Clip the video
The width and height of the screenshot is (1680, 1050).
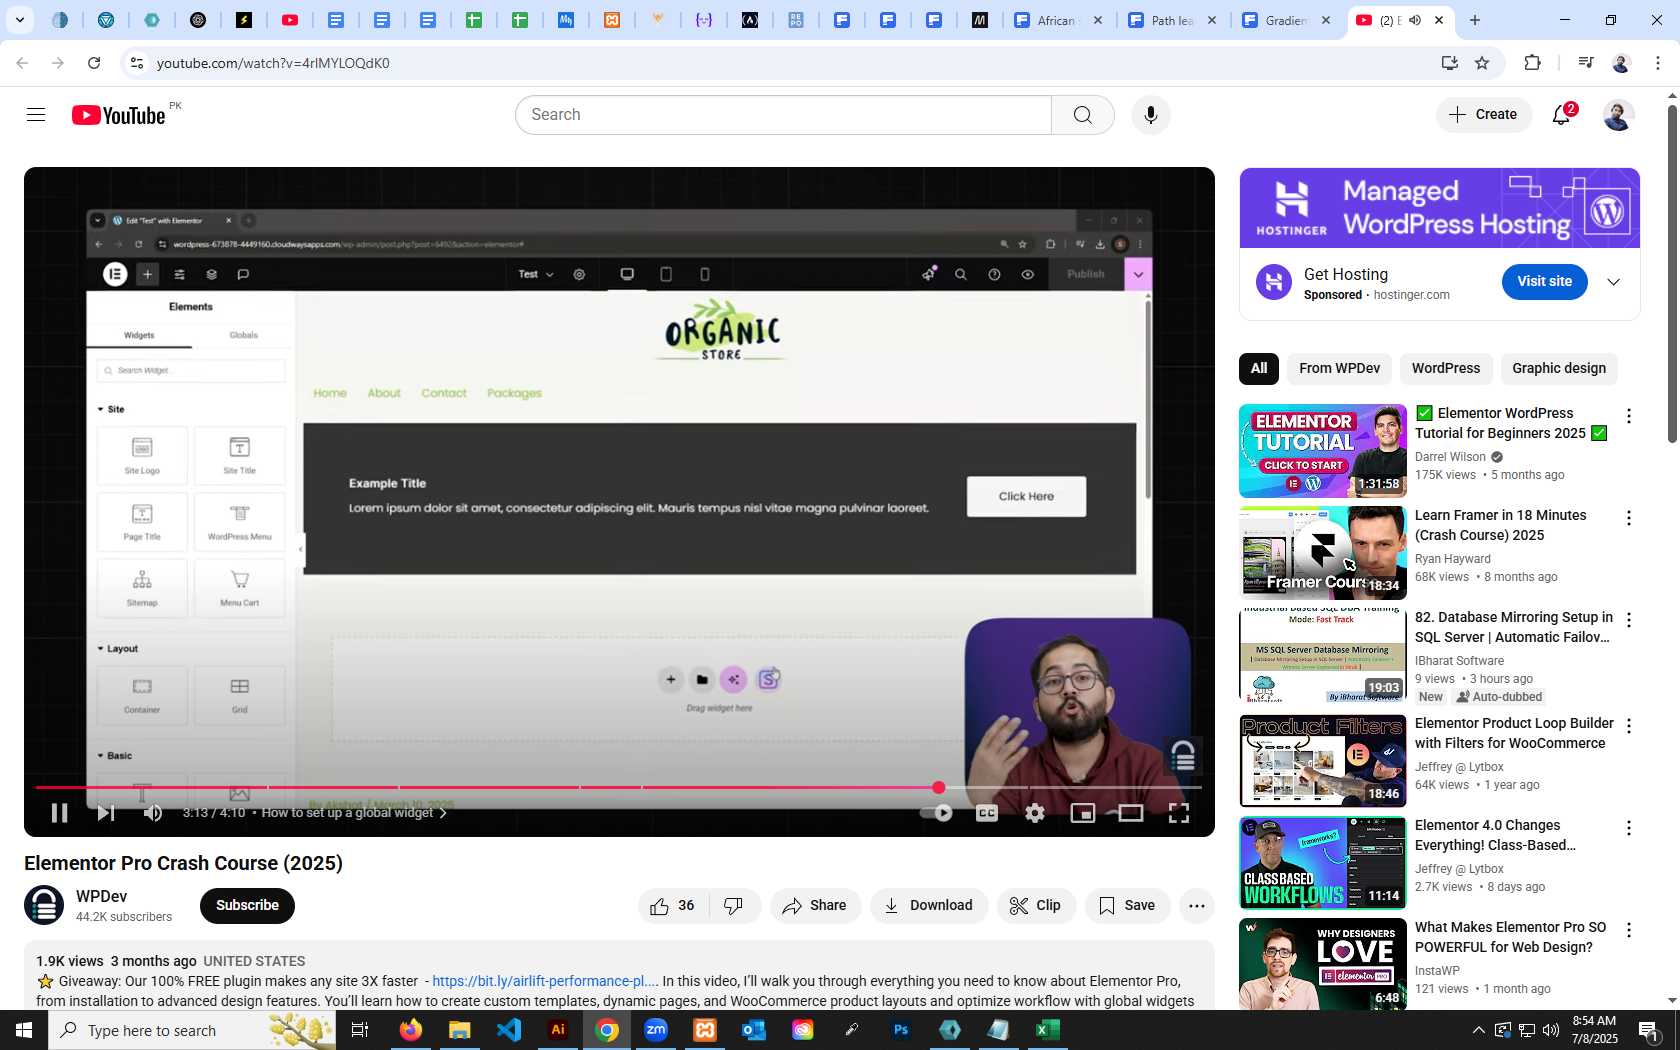(1036, 906)
